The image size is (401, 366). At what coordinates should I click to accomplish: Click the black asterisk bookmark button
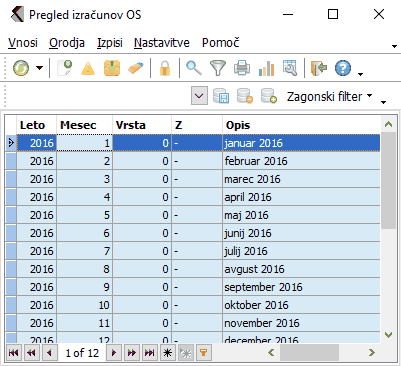click(168, 353)
